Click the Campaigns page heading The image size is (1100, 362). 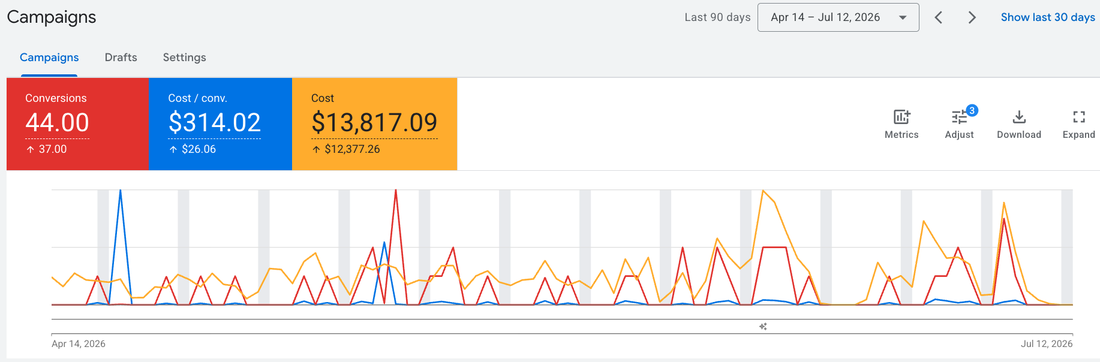pos(52,18)
